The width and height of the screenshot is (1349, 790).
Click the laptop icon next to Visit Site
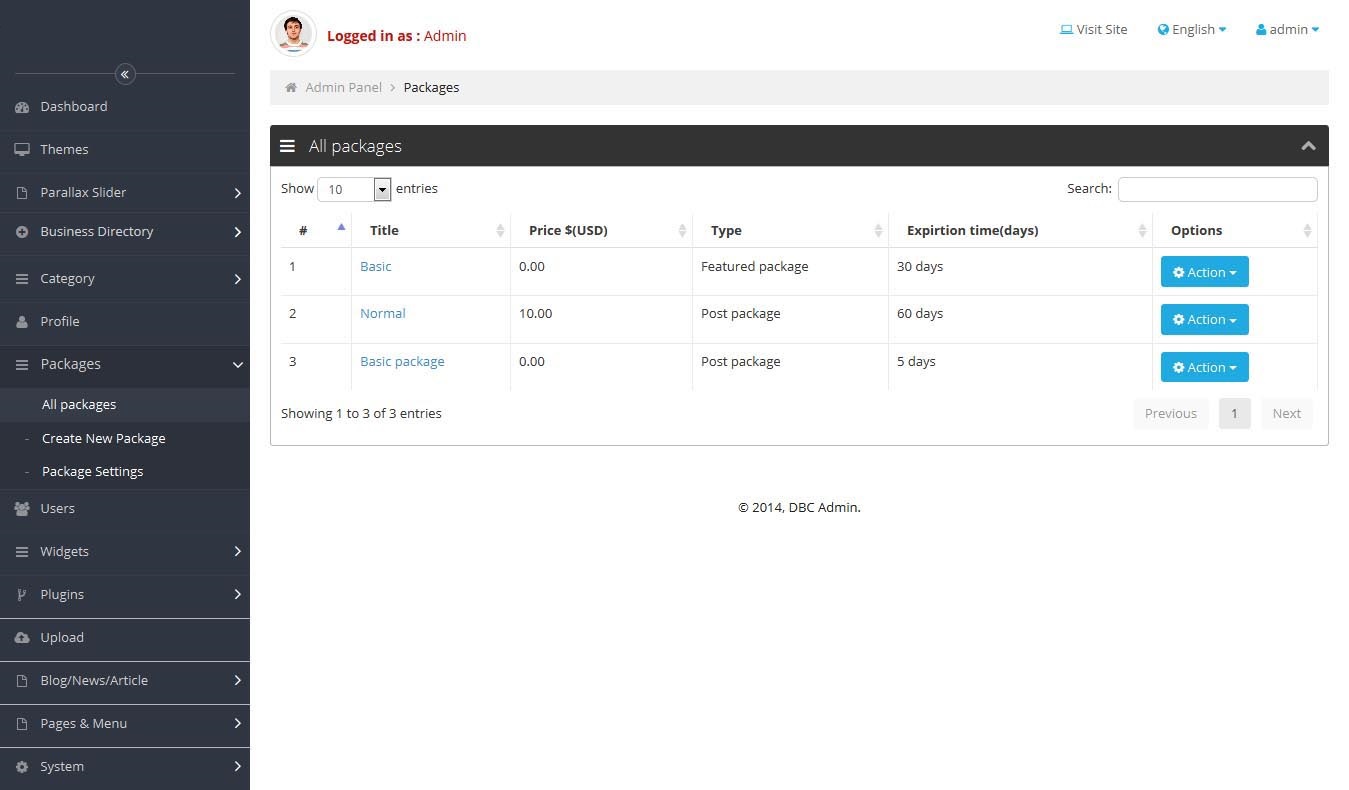[x=1066, y=30]
